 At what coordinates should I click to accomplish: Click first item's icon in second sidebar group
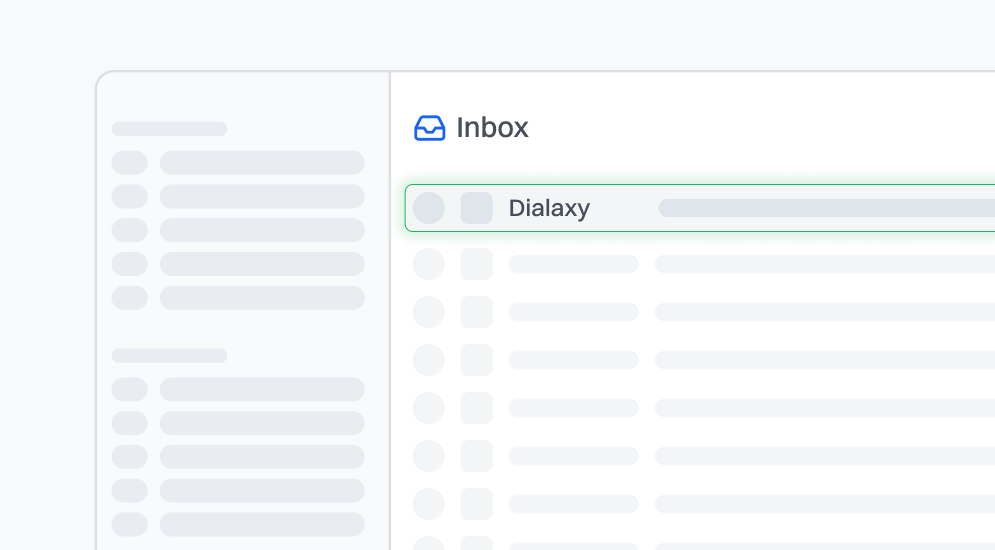coord(129,389)
